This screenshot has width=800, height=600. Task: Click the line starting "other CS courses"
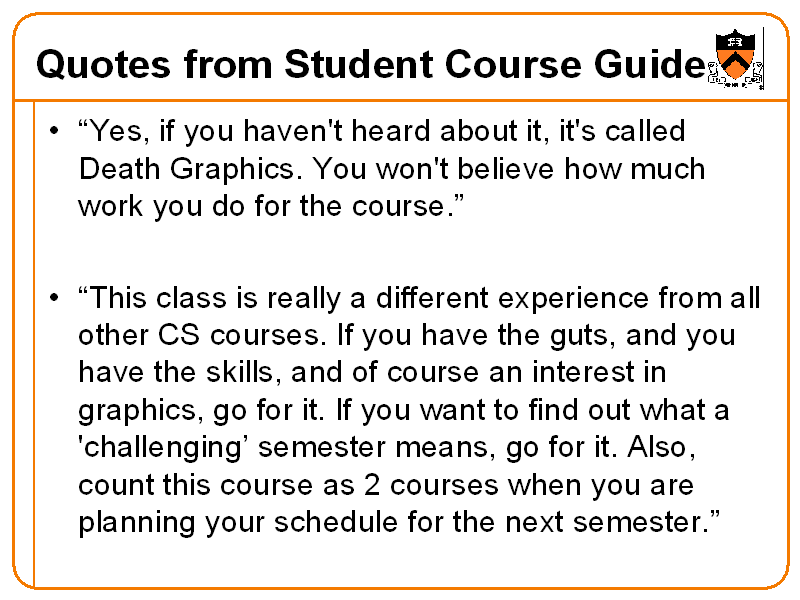[406, 335]
